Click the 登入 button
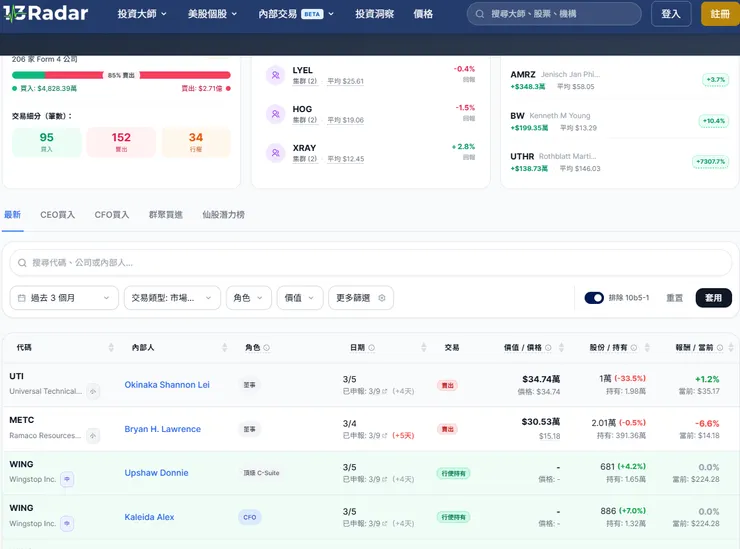The image size is (740, 549). (x=671, y=14)
